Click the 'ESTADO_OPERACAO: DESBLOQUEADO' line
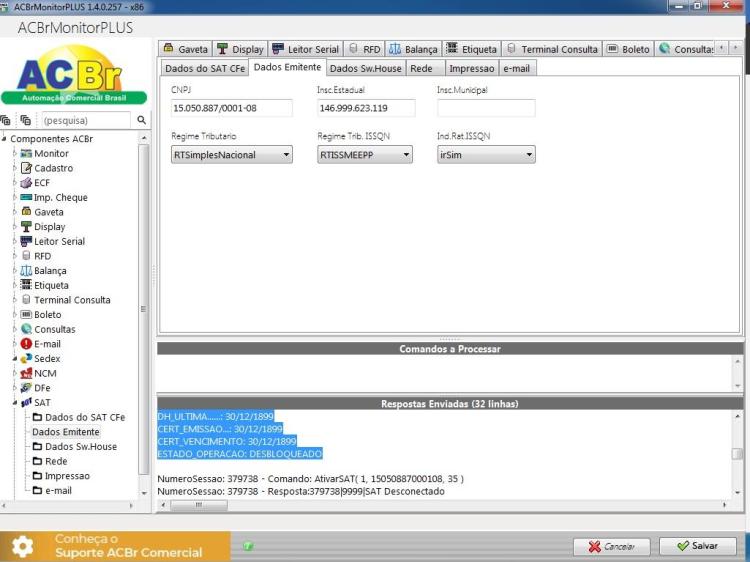 (x=240, y=453)
